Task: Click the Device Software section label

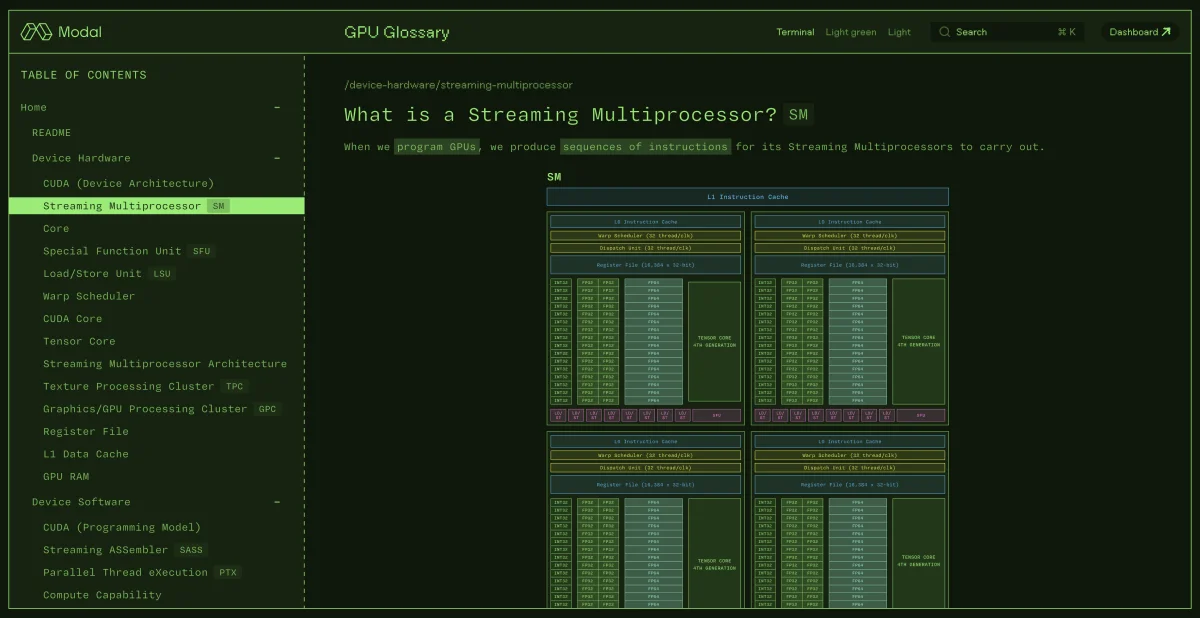Action: pyautogui.click(x=81, y=502)
